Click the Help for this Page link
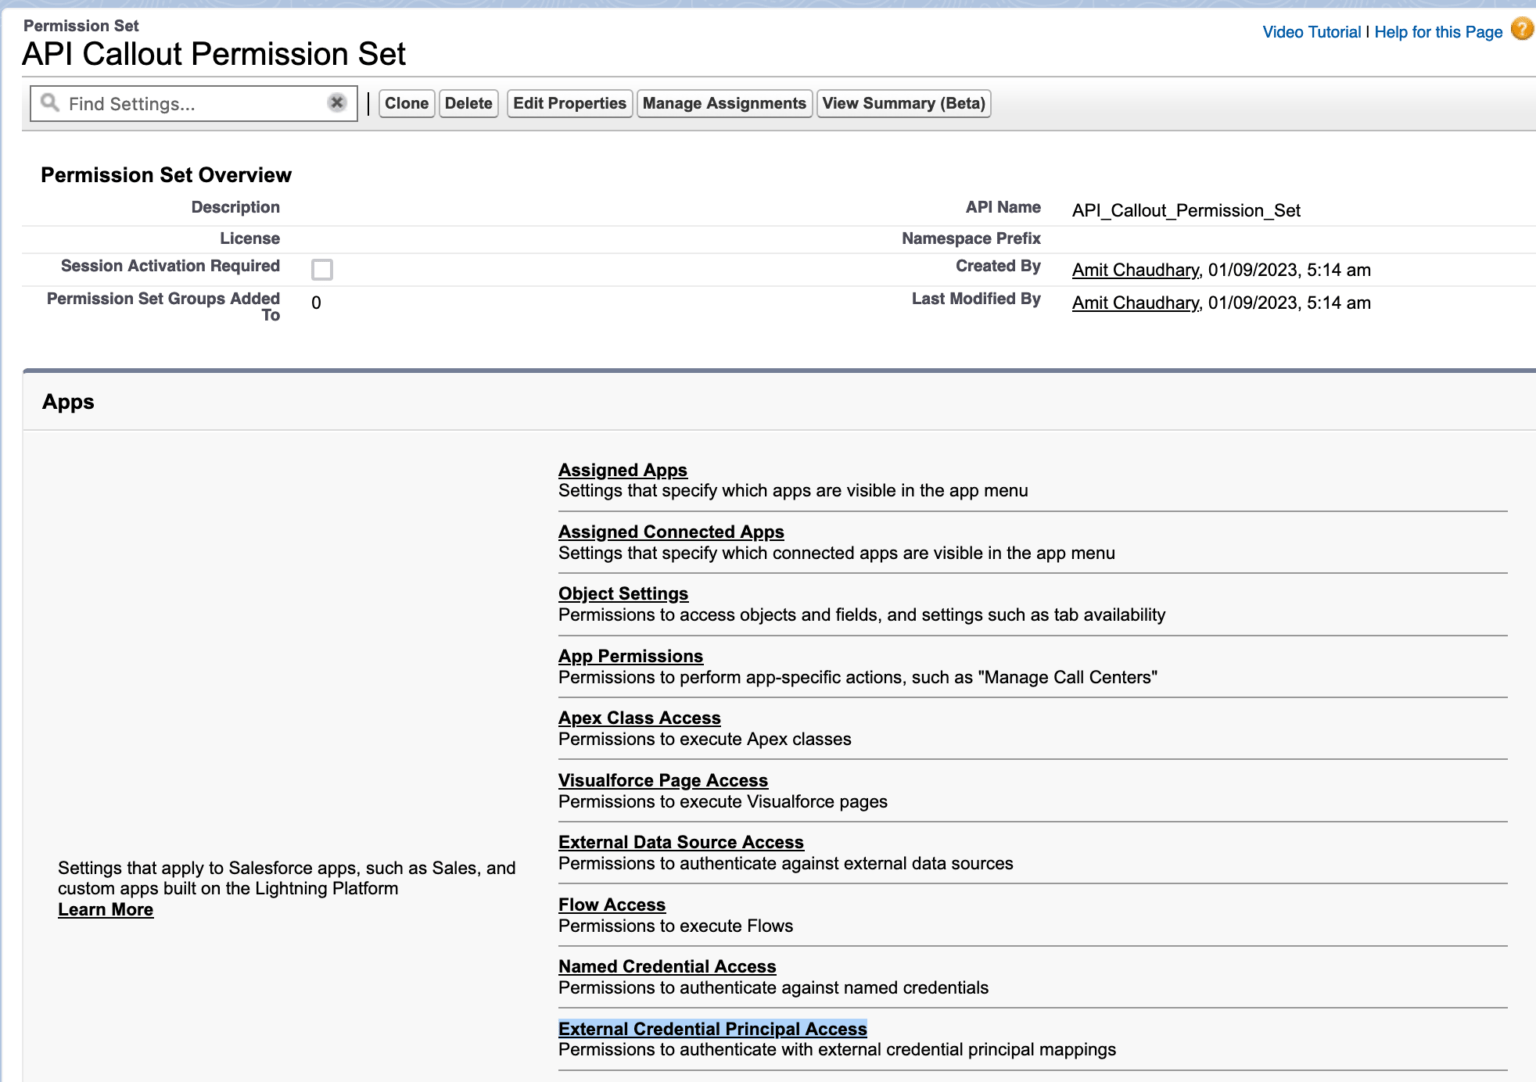The height and width of the screenshot is (1082, 1536). click(x=1438, y=32)
